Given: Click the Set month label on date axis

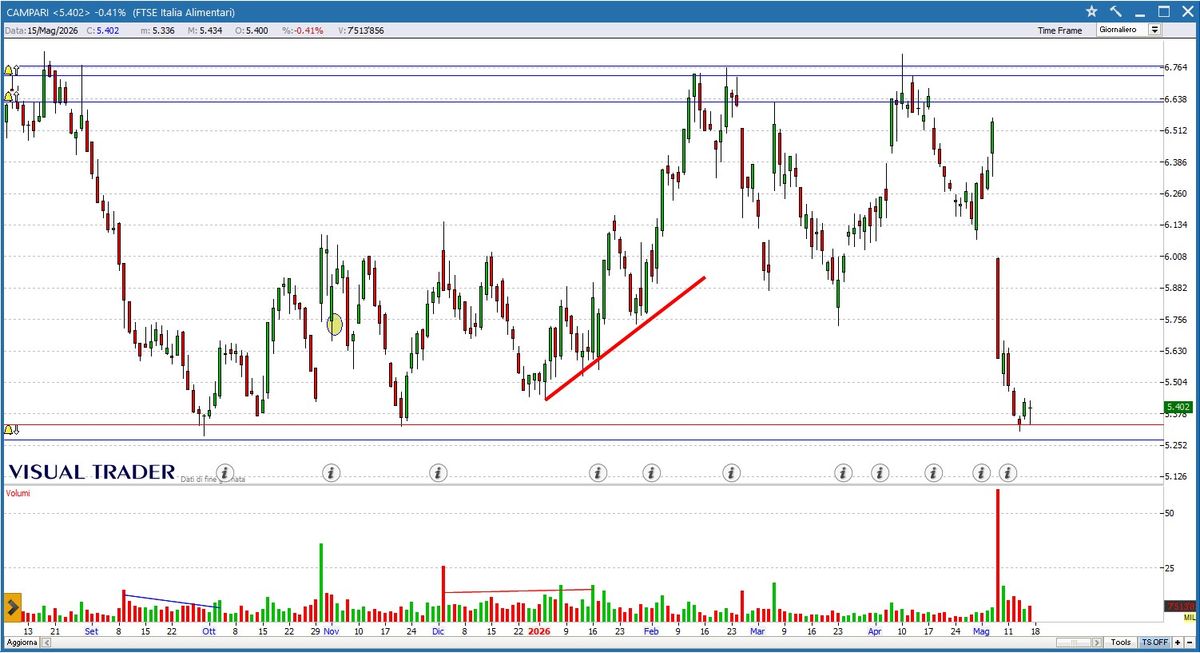Looking at the screenshot, I should click(x=91, y=631).
